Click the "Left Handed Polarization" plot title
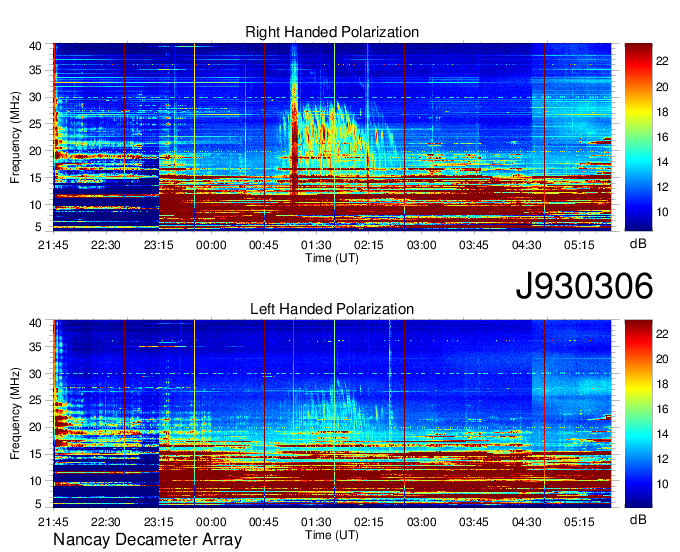Screen dimensions: 680x552 coord(332,309)
